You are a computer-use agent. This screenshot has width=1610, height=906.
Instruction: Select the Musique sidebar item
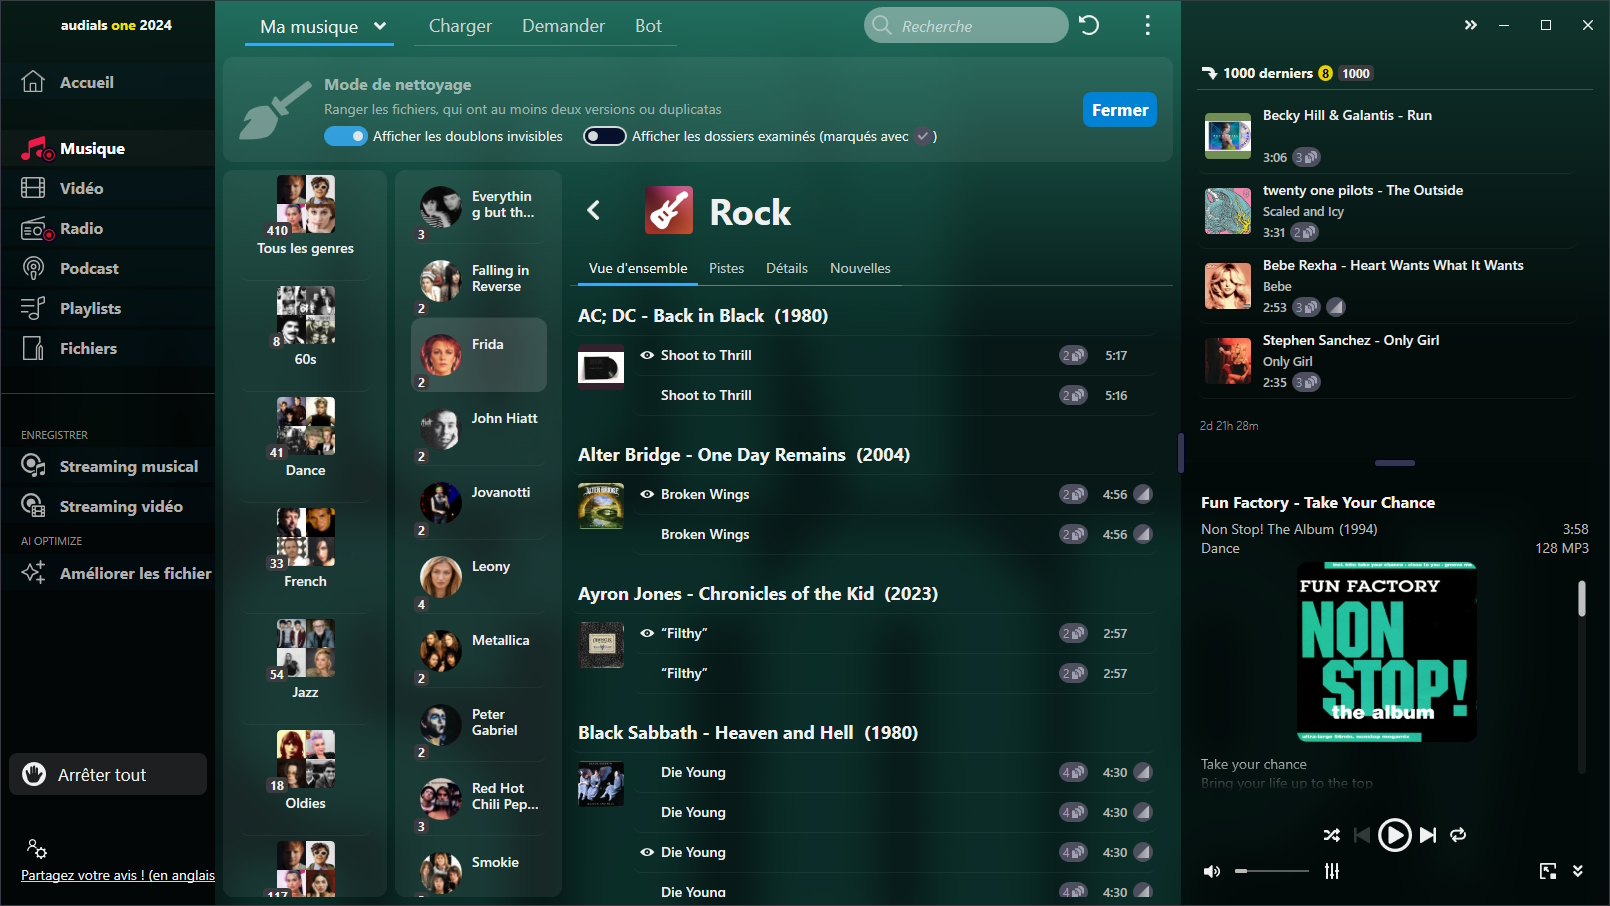point(107,148)
